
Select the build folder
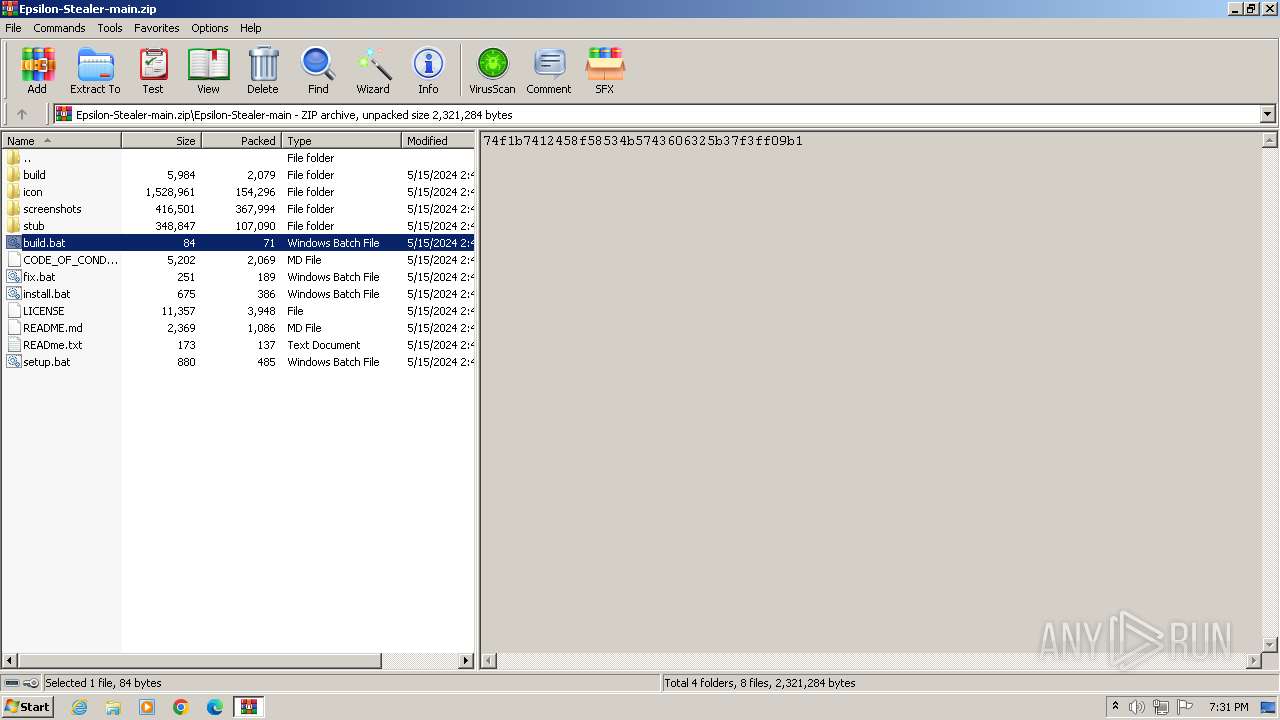click(x=238, y=175)
